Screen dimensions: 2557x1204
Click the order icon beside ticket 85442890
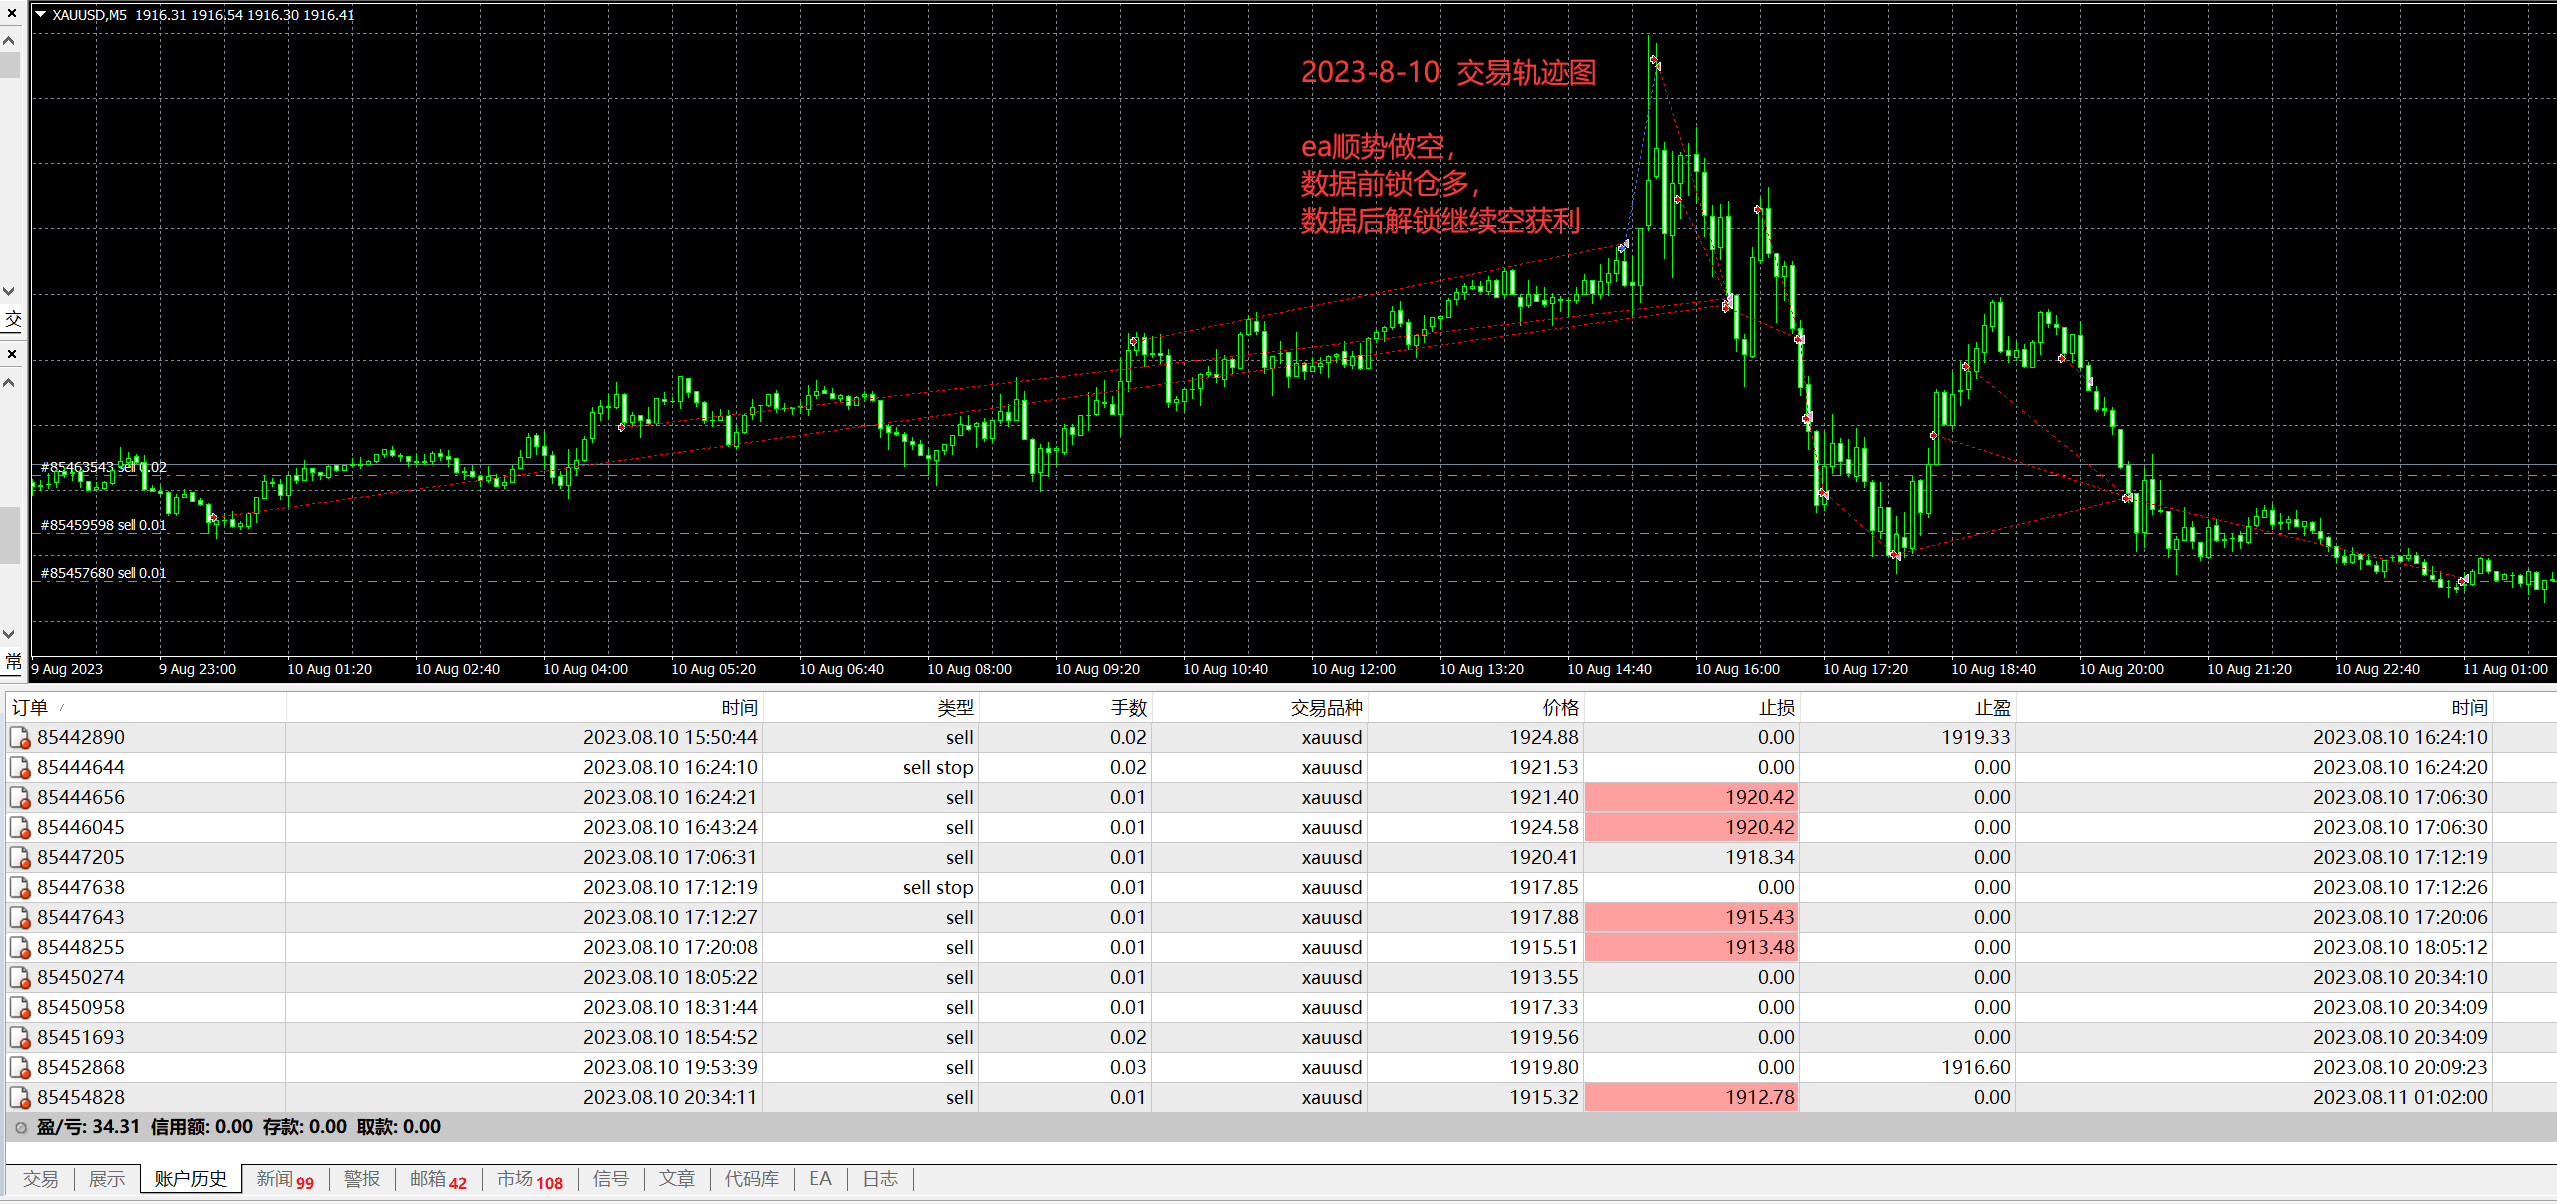[20, 737]
